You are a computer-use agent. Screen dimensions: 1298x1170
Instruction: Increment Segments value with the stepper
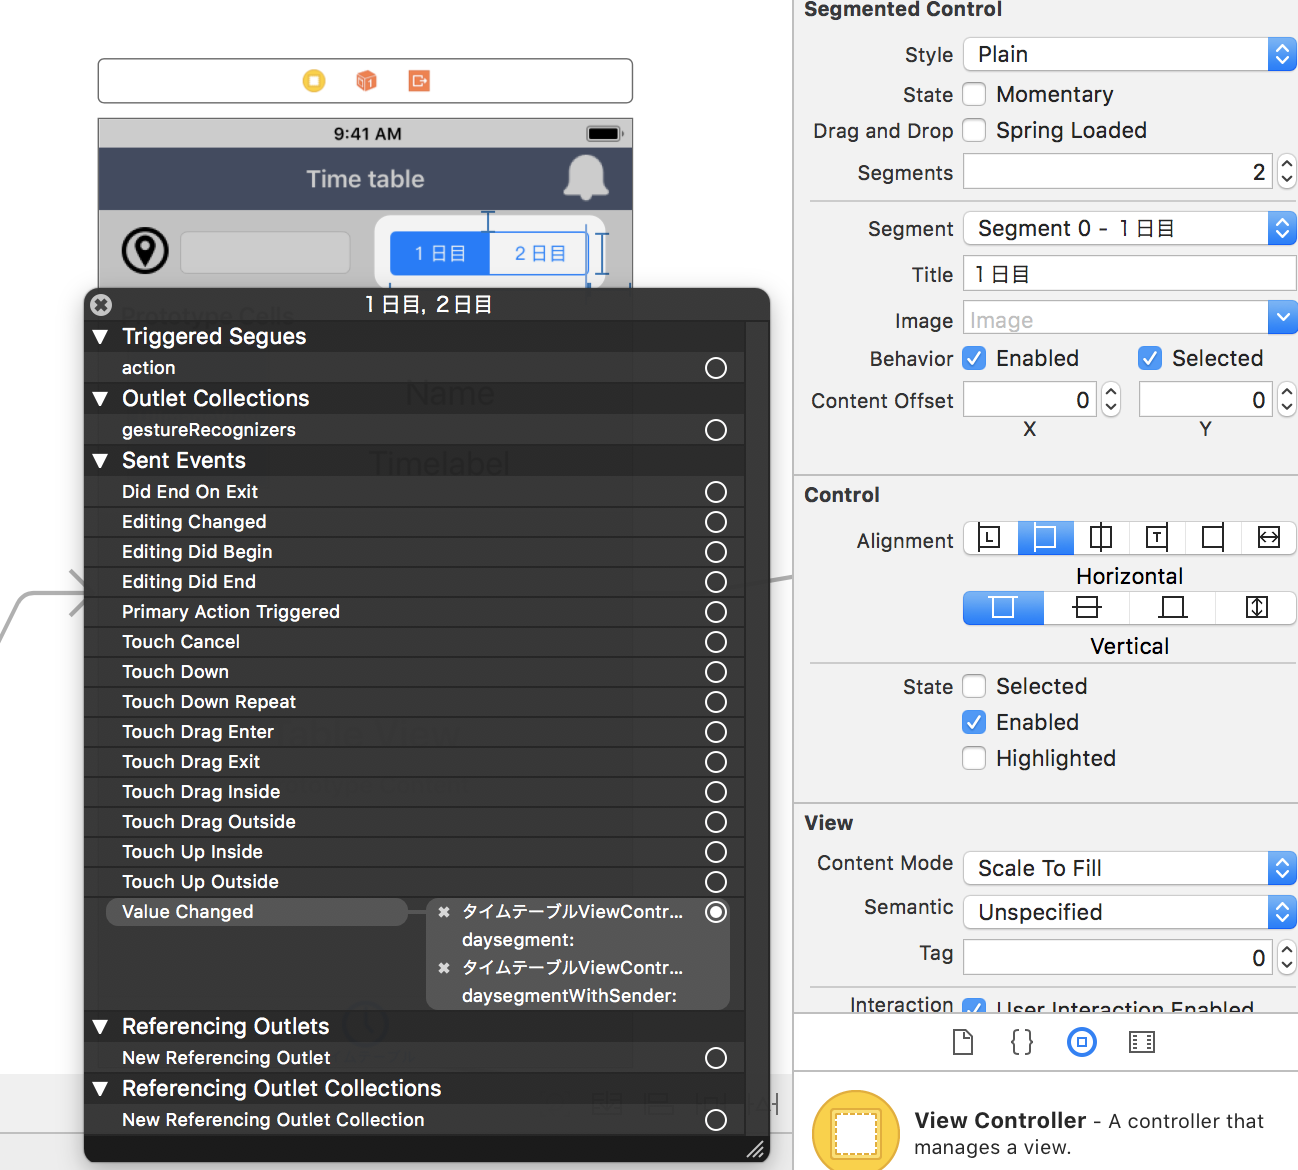(x=1287, y=164)
